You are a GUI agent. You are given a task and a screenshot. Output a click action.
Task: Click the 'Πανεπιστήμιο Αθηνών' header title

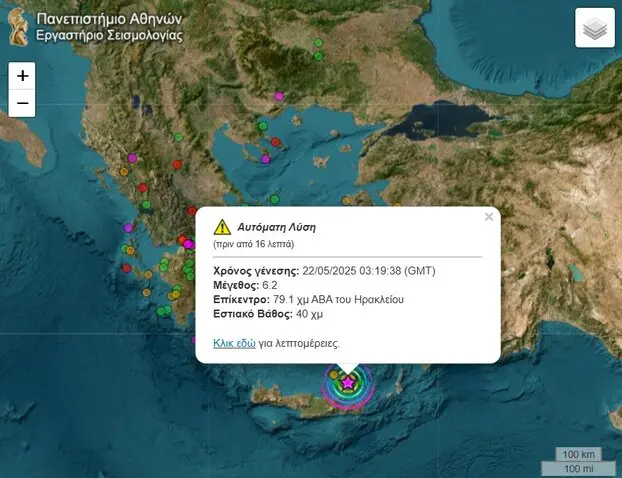(x=109, y=18)
